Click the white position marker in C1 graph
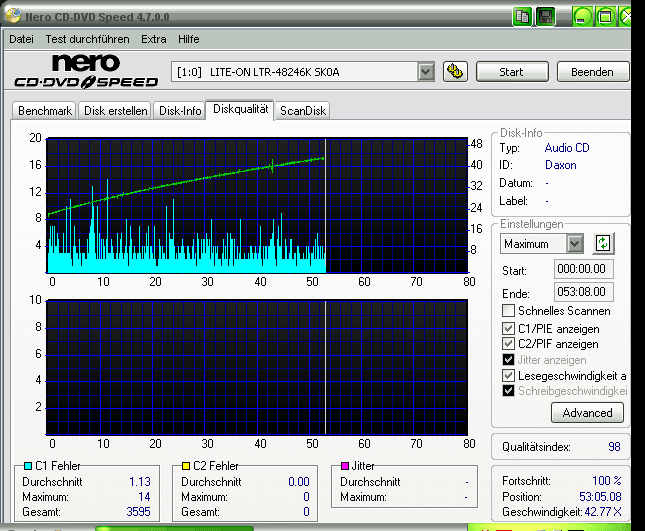This screenshot has height=531, width=645. tap(325, 206)
